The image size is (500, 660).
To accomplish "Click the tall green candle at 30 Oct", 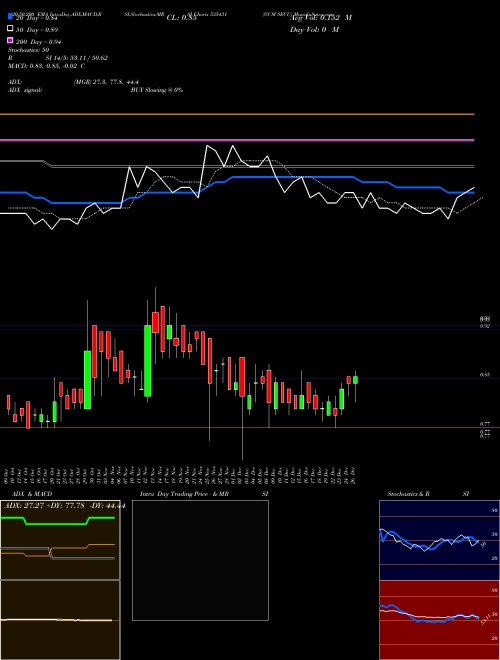I will (87, 380).
